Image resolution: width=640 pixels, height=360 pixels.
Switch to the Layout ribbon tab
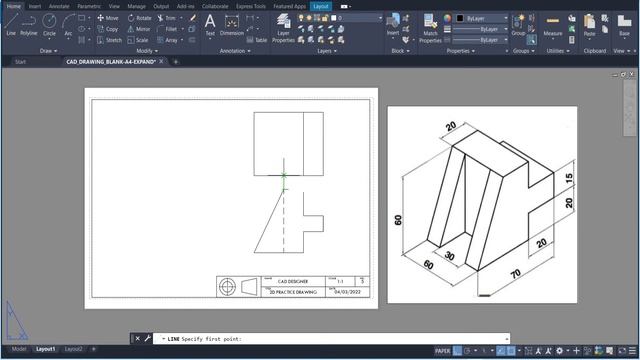pos(321,6)
